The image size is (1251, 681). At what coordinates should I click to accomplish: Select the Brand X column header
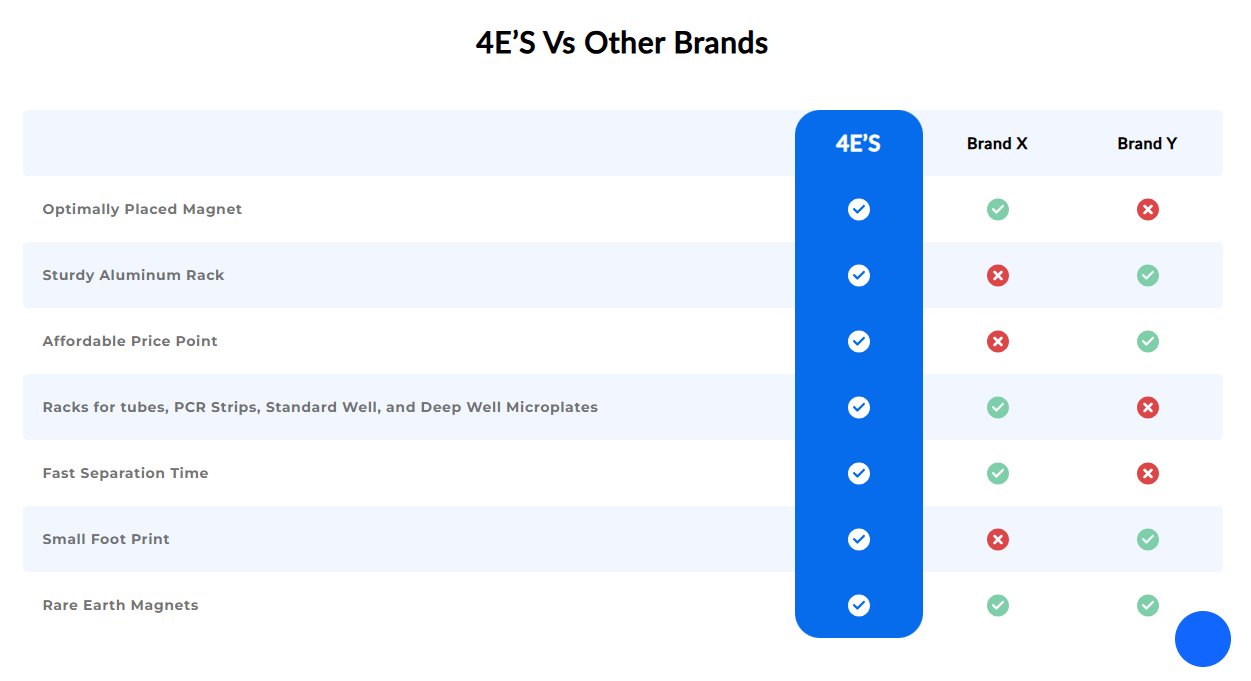click(x=997, y=144)
